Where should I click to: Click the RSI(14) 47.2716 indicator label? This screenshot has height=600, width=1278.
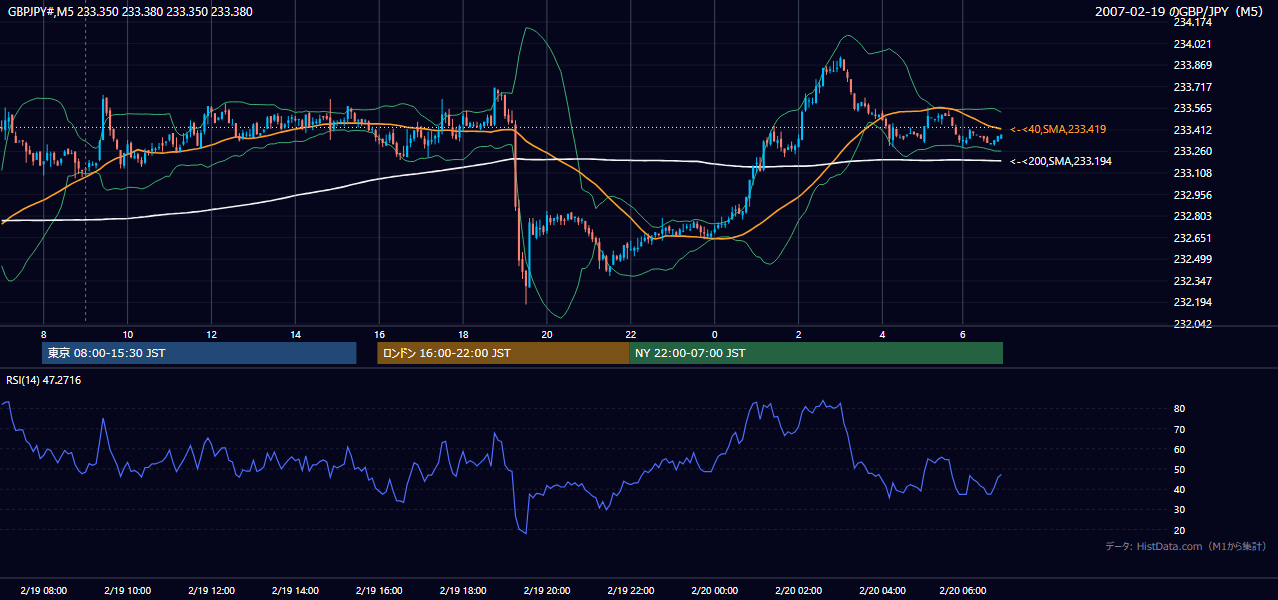[44, 380]
